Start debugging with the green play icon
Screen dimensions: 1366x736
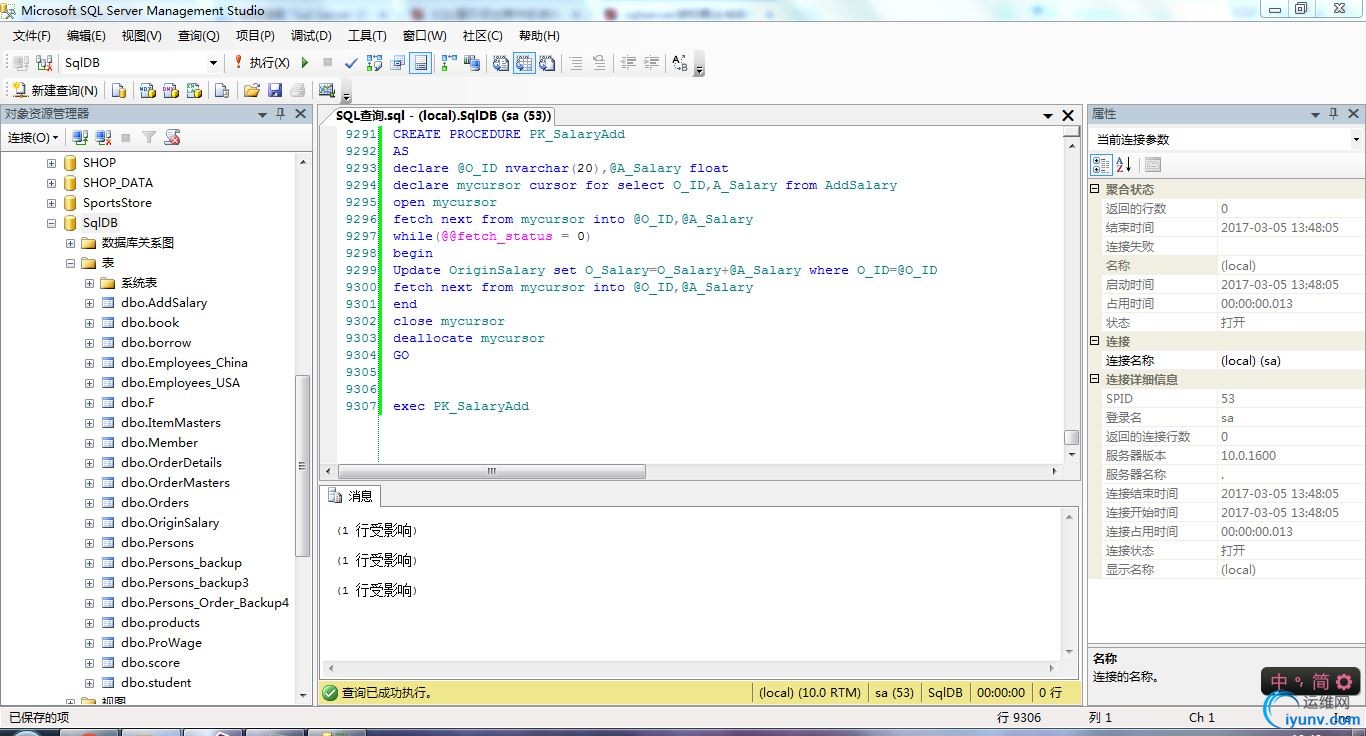(x=305, y=62)
